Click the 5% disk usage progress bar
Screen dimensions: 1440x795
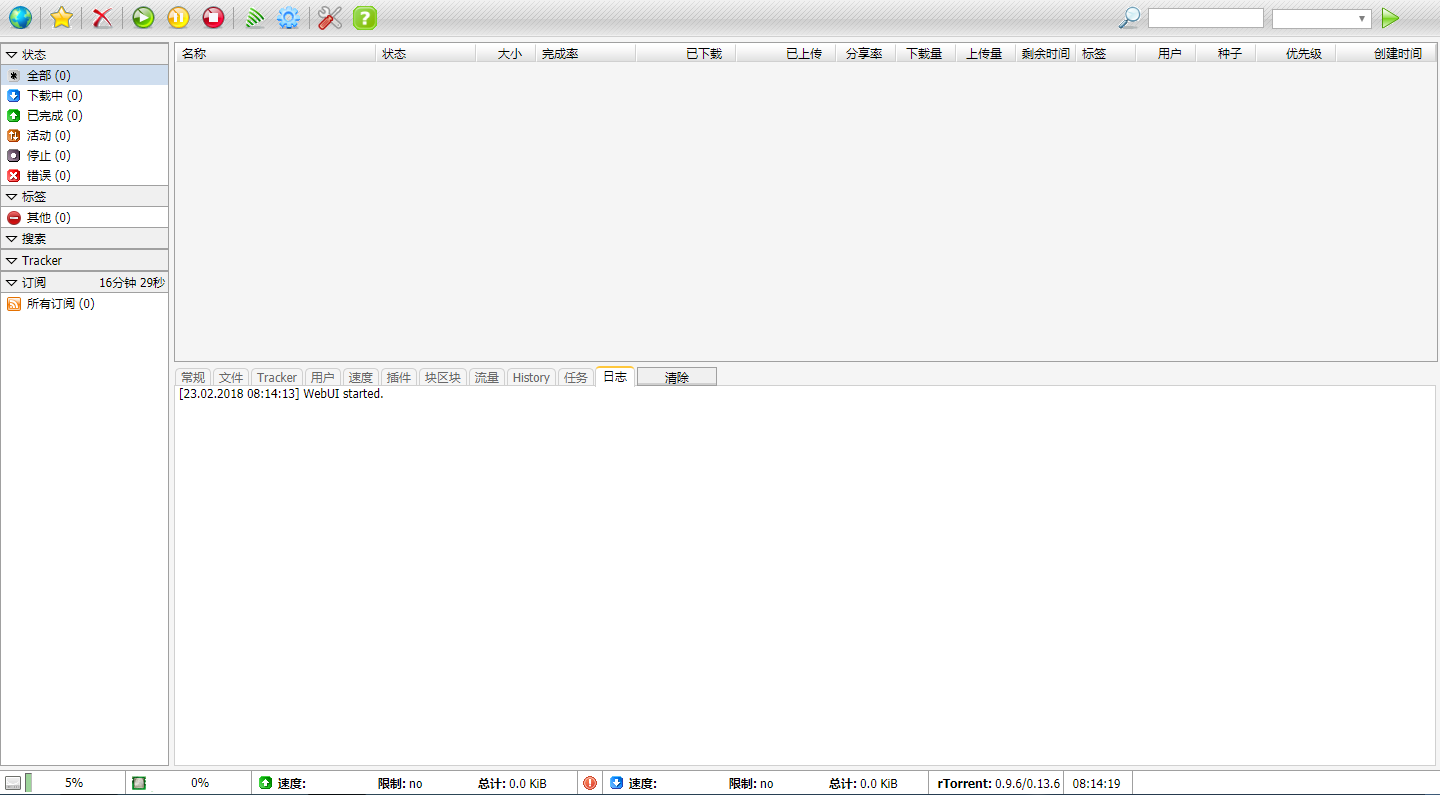pos(74,783)
